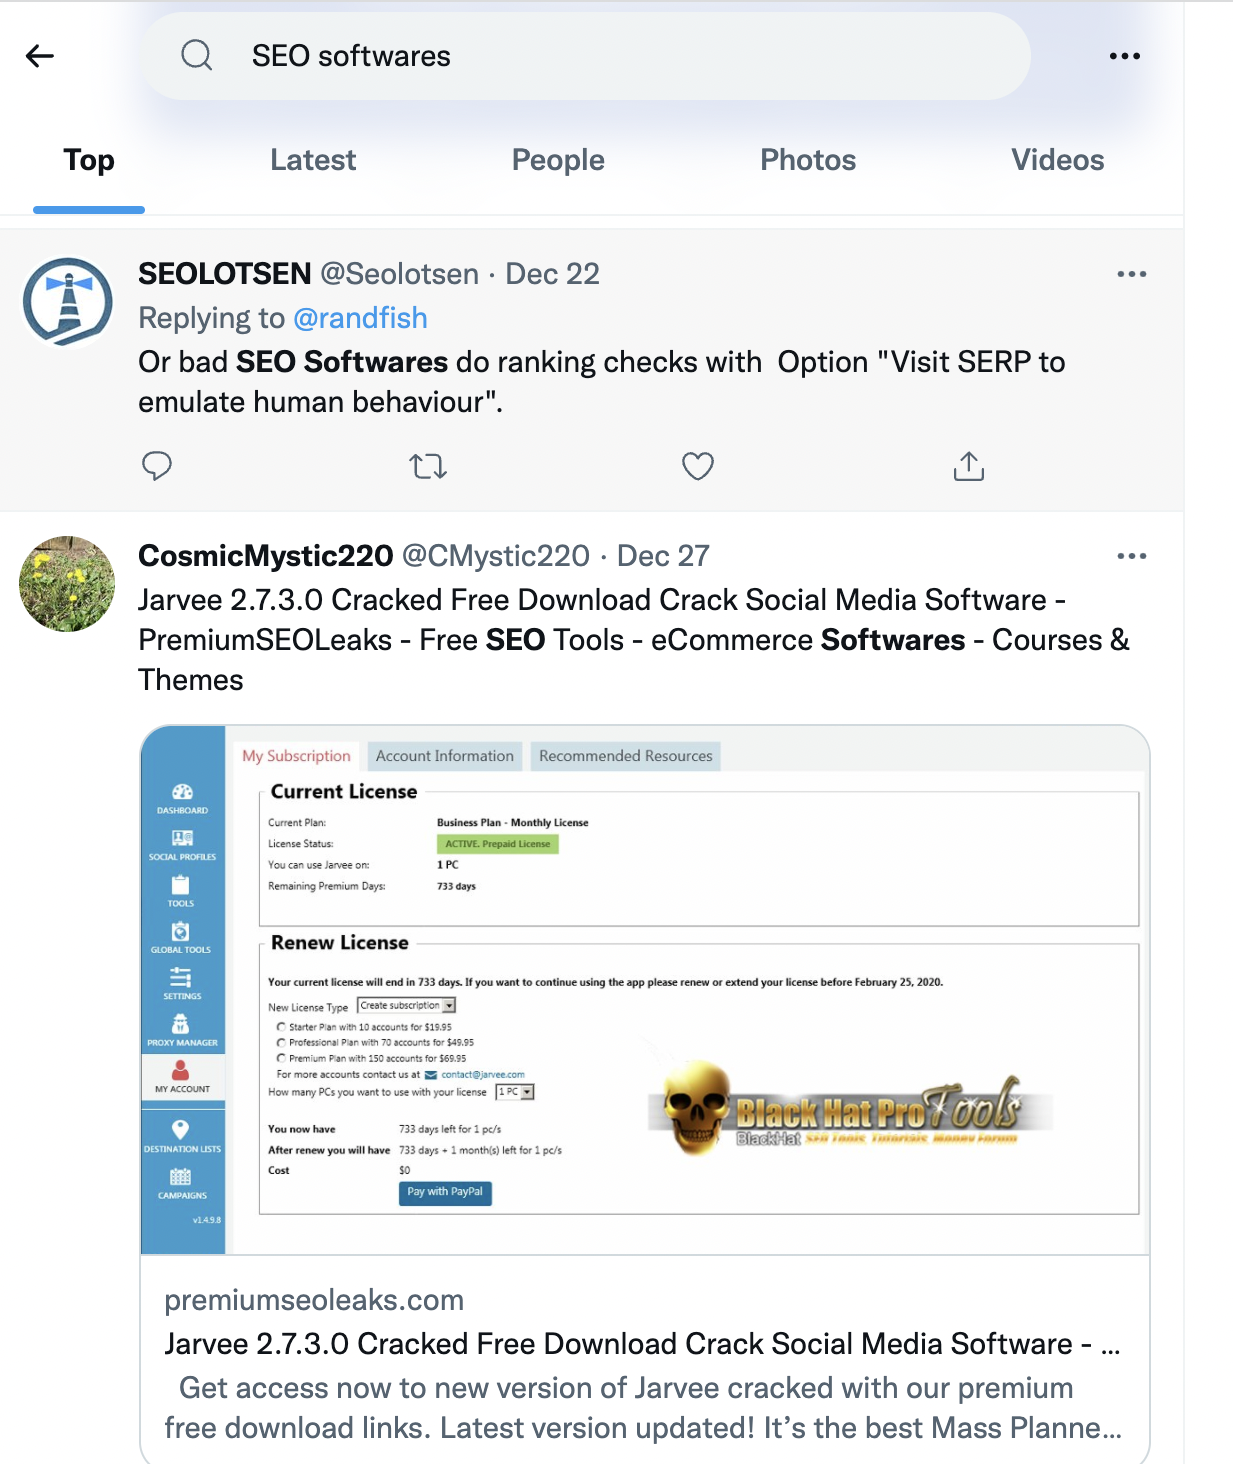Screen dimensions: 1233x1464
Task: Open more options on CosmicMystic220 tweet
Action: [x=1132, y=556]
